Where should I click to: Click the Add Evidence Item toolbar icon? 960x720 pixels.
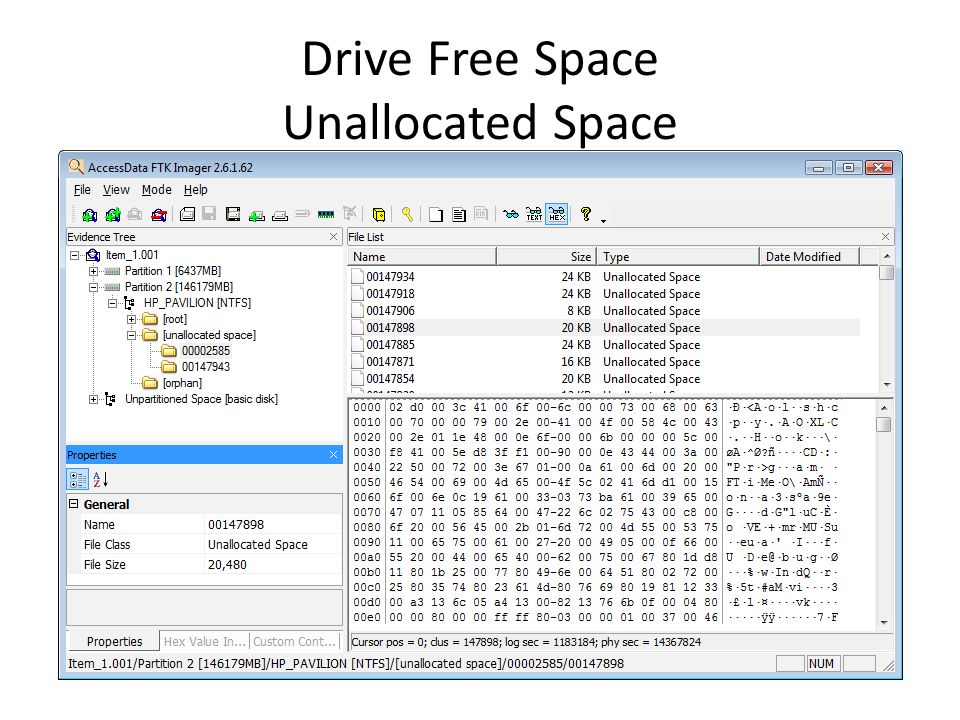(x=89, y=214)
